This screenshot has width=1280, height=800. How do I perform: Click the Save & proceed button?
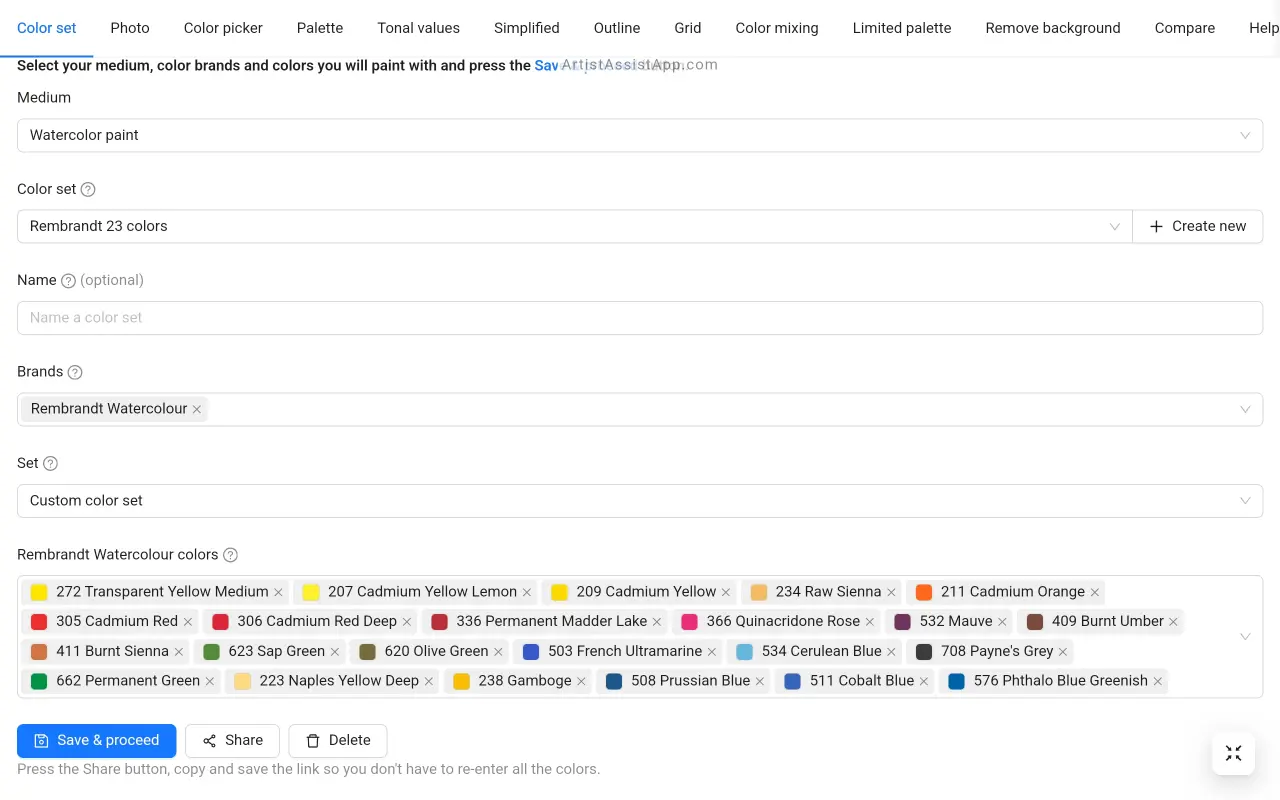pyautogui.click(x=97, y=741)
